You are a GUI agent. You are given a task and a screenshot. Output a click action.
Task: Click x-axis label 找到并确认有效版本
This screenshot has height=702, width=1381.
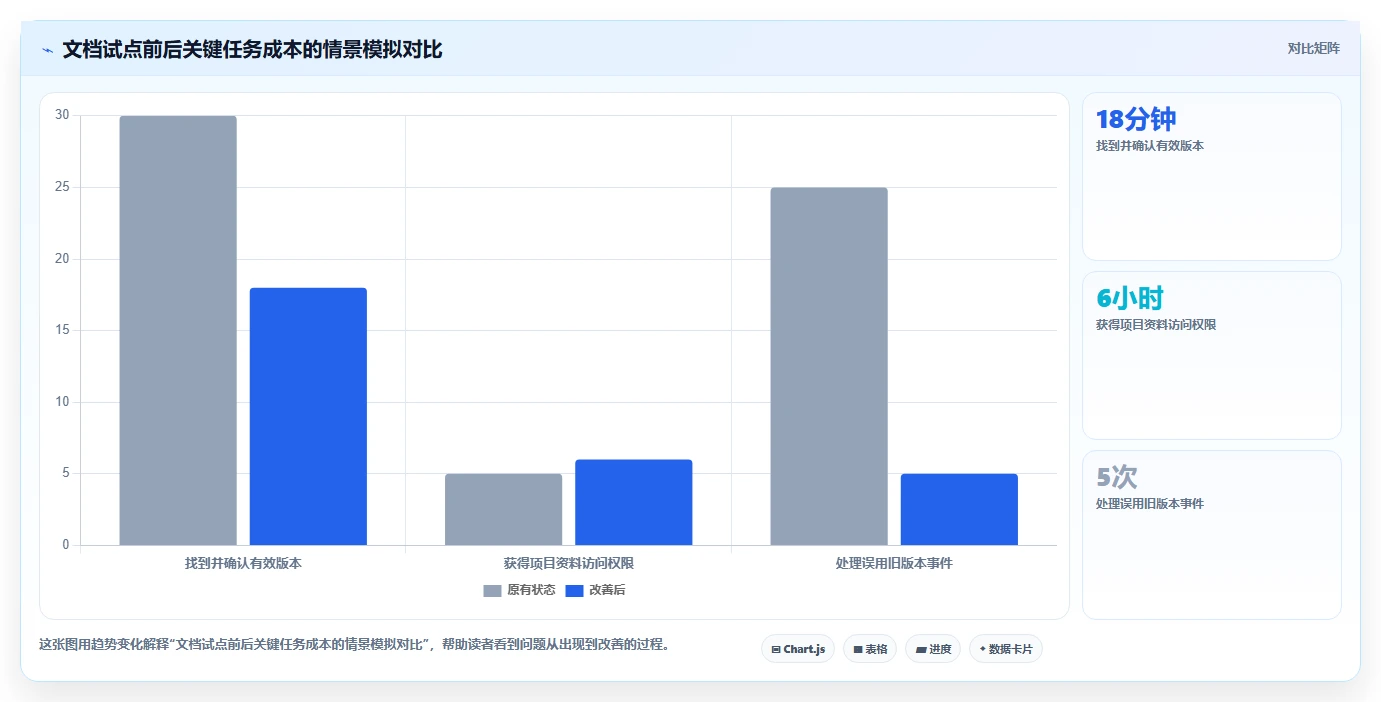point(243,563)
